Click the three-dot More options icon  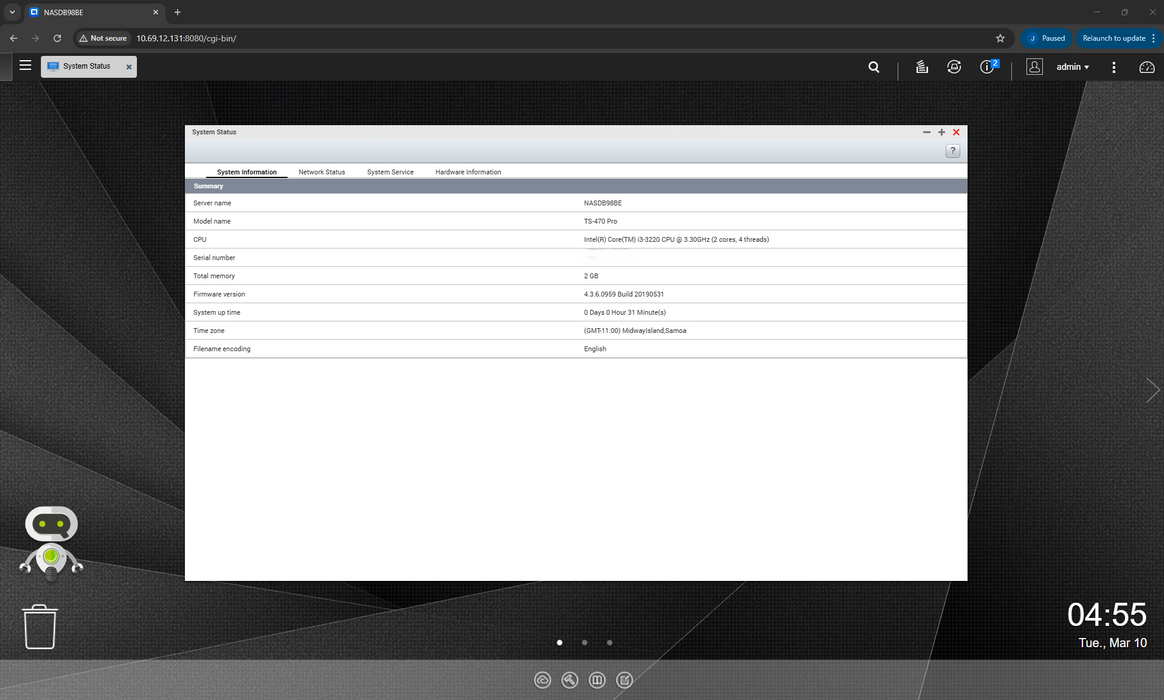(1114, 67)
